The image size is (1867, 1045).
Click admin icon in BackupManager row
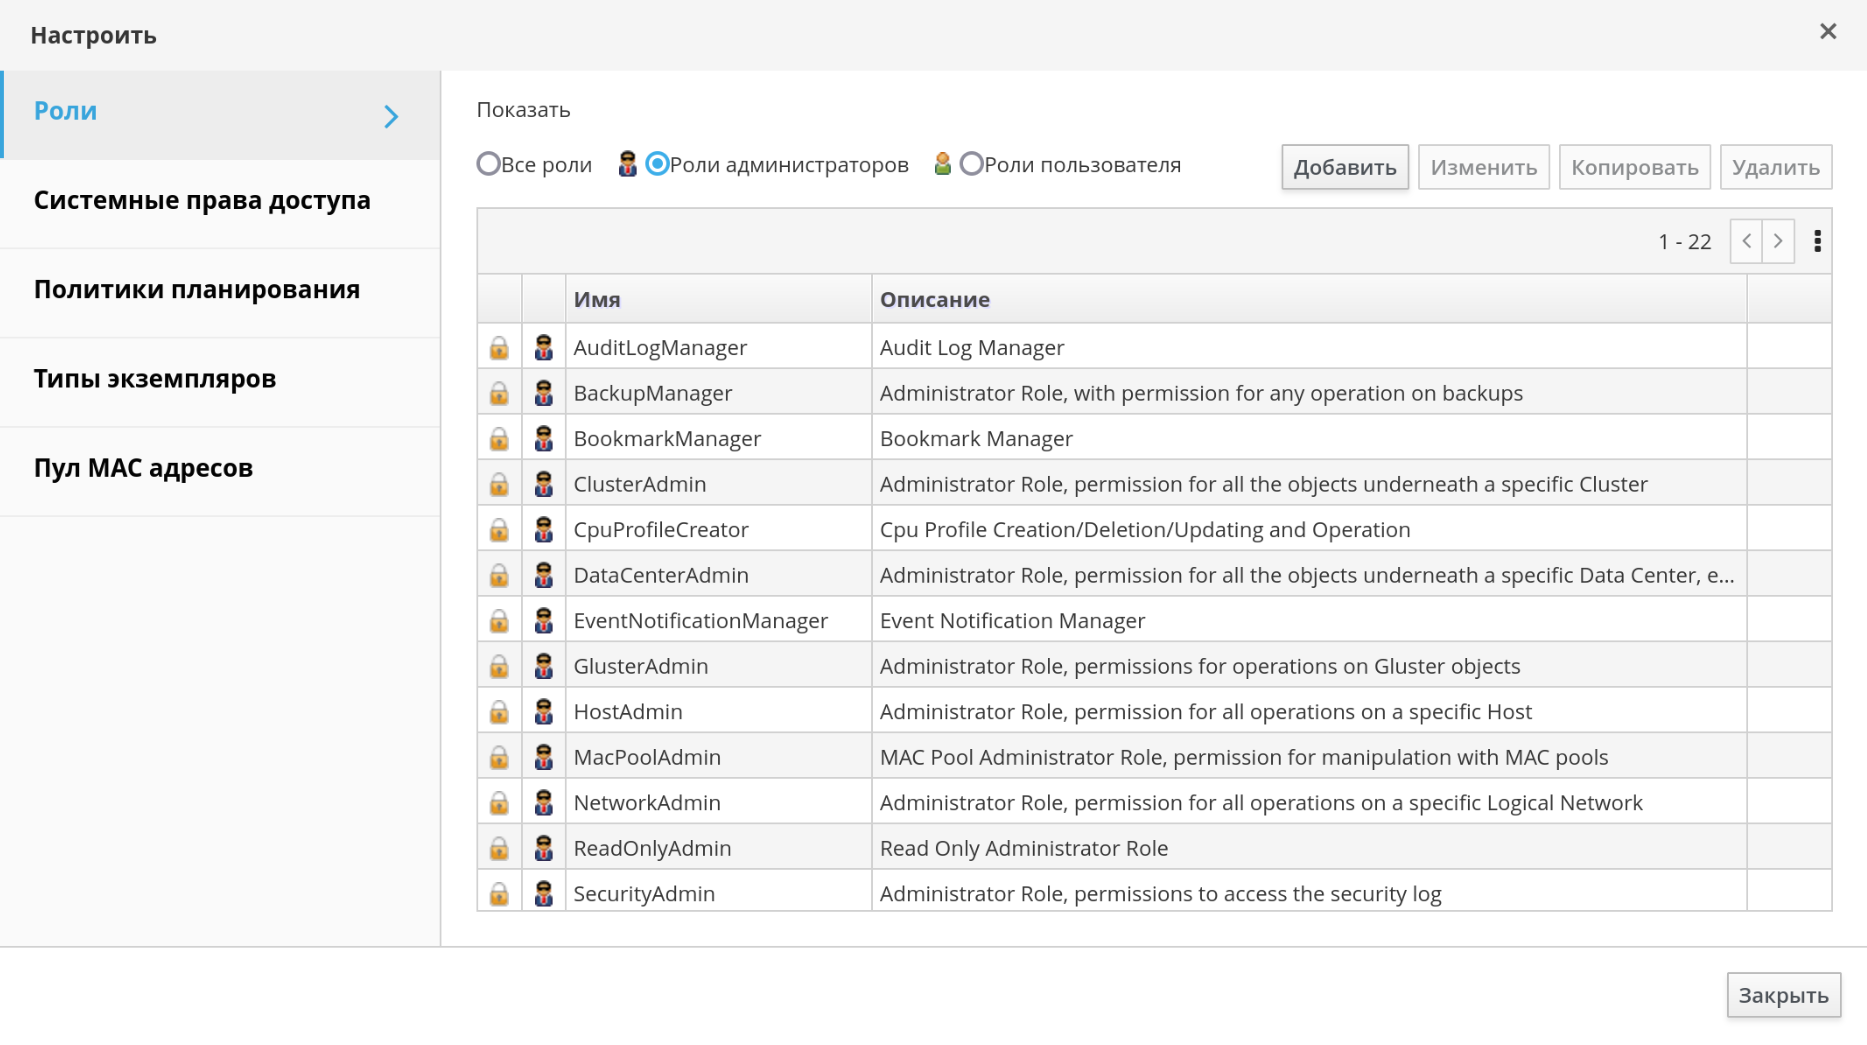tap(543, 393)
